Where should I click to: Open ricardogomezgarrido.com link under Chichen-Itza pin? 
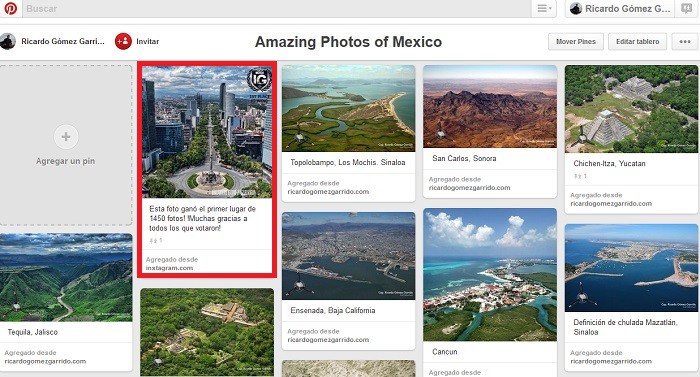[x=611, y=204]
